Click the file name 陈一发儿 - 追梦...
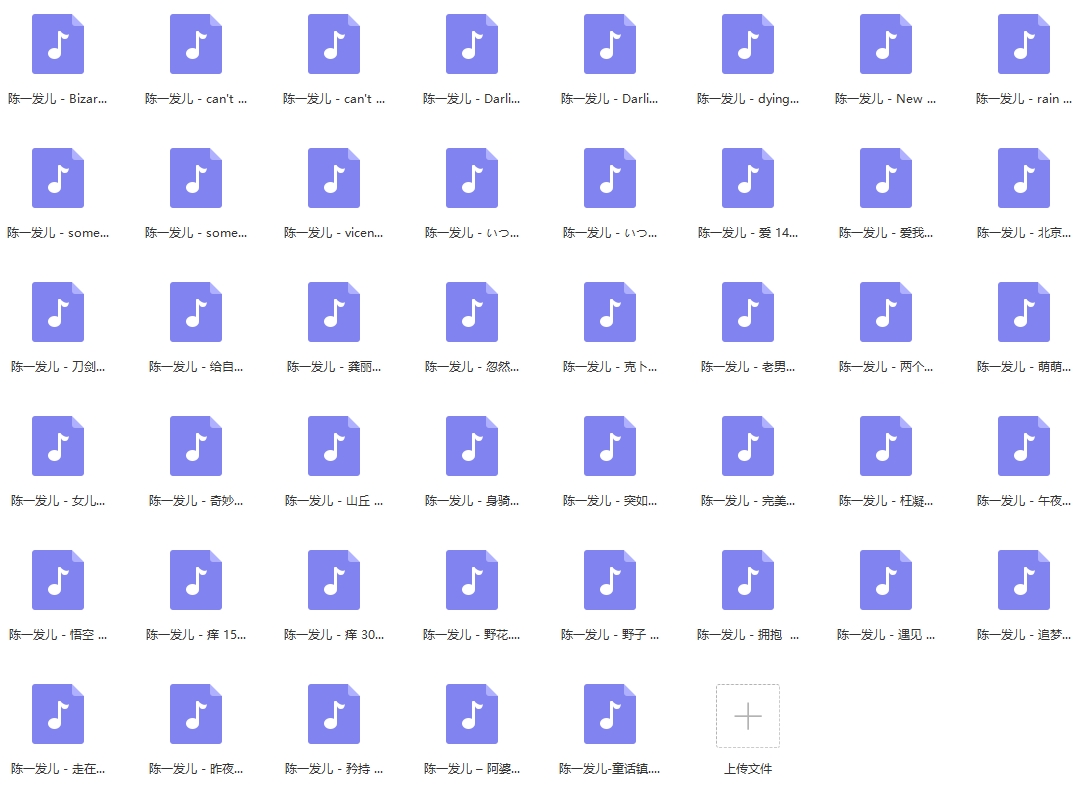The width and height of the screenshot is (1078, 791). (1024, 635)
